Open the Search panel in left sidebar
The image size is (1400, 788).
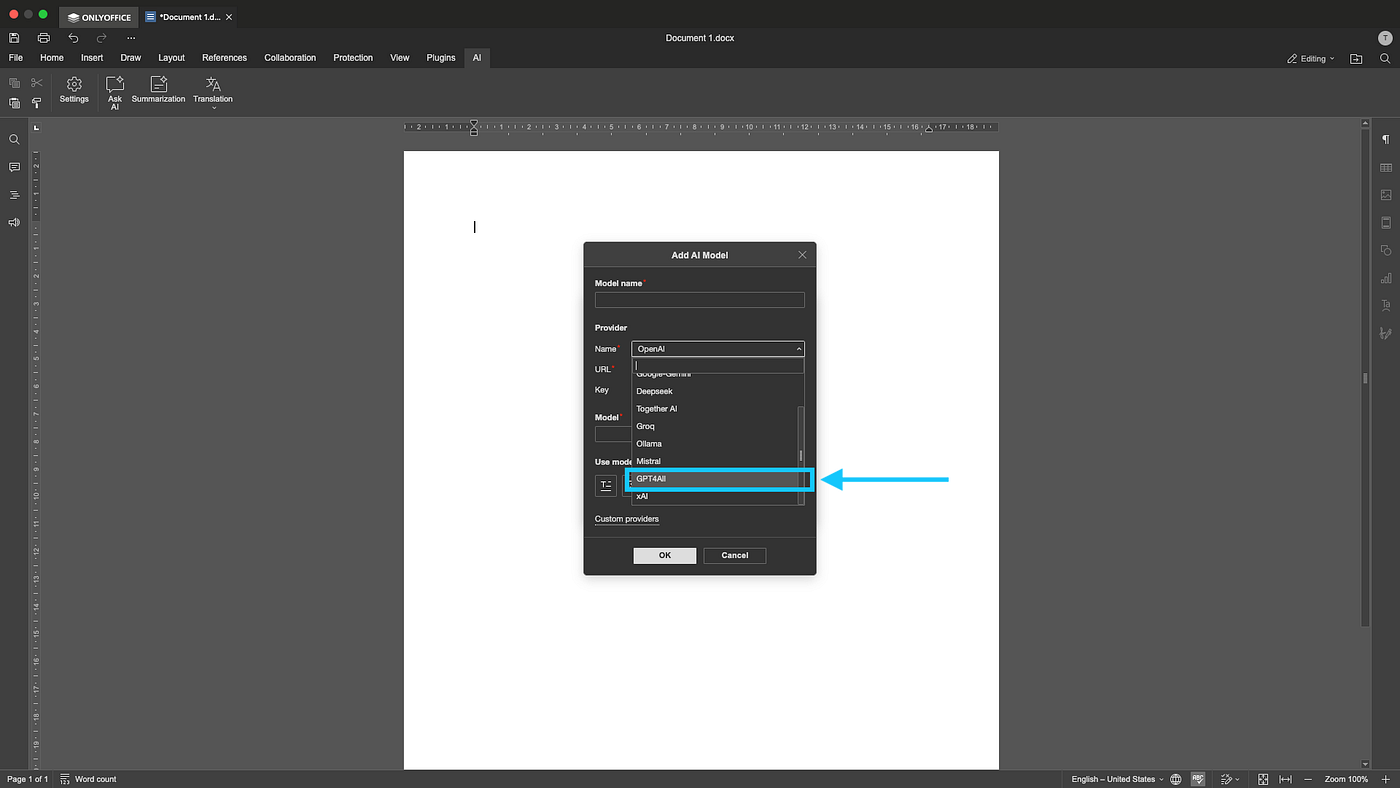coord(14,140)
